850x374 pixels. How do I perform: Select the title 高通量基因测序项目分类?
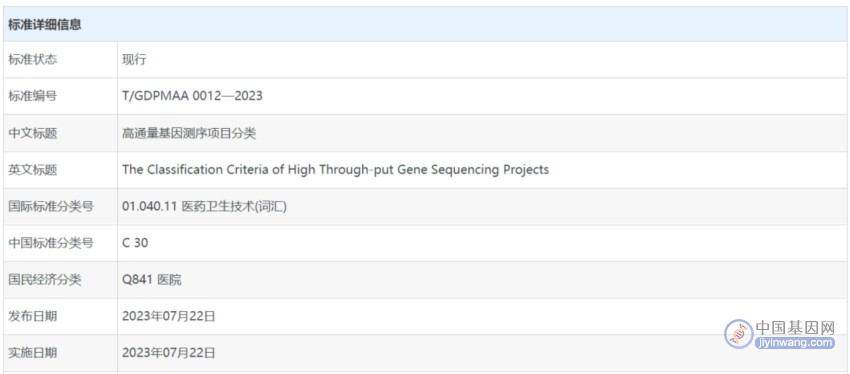coord(189,133)
